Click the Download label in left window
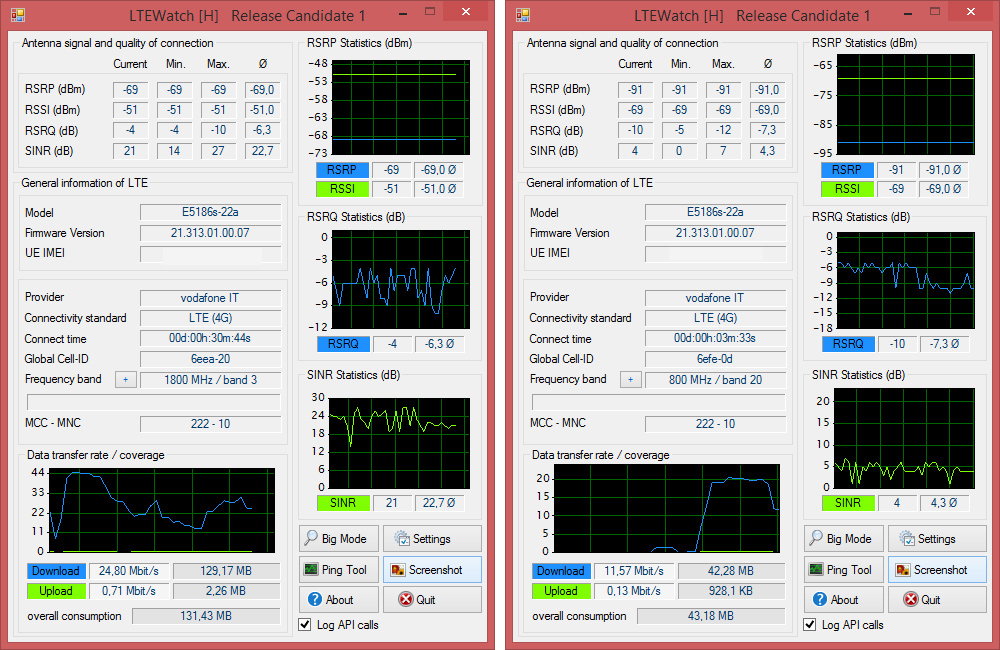 pos(56,571)
